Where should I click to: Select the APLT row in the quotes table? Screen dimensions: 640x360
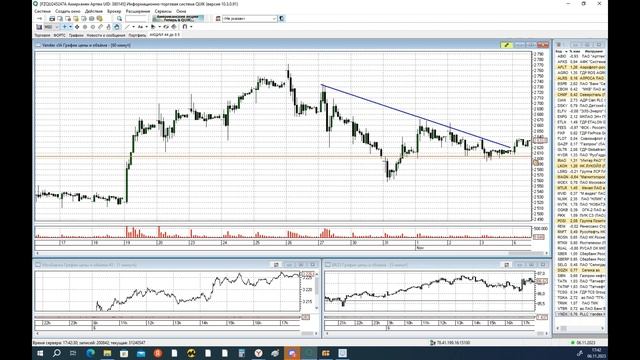coord(580,67)
